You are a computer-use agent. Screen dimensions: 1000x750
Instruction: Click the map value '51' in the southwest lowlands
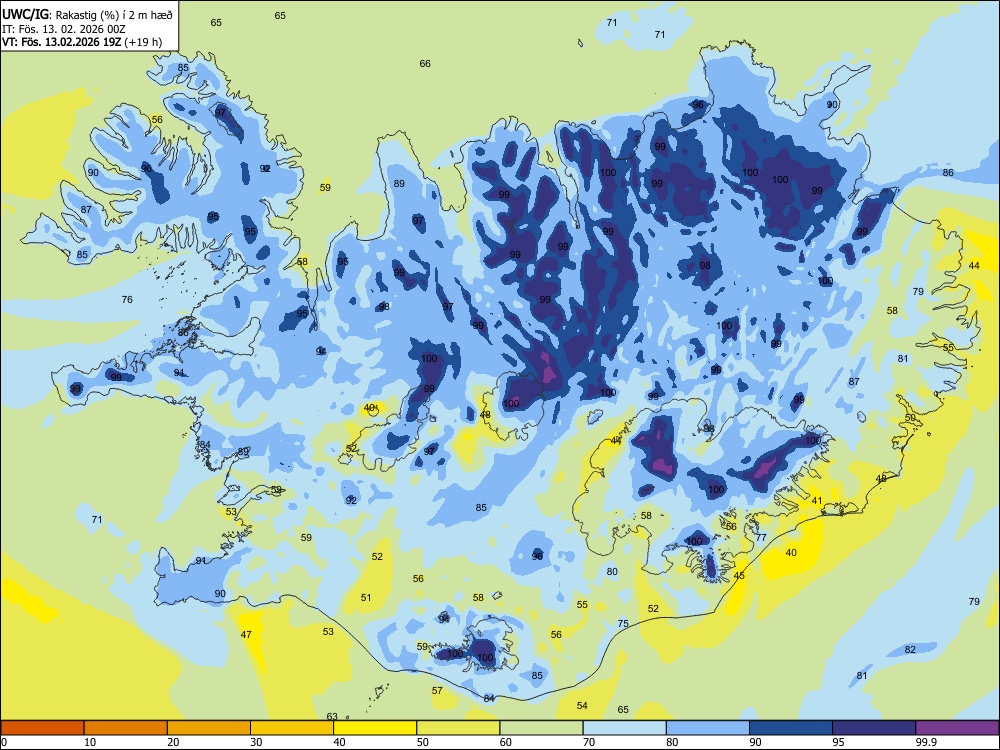point(366,598)
